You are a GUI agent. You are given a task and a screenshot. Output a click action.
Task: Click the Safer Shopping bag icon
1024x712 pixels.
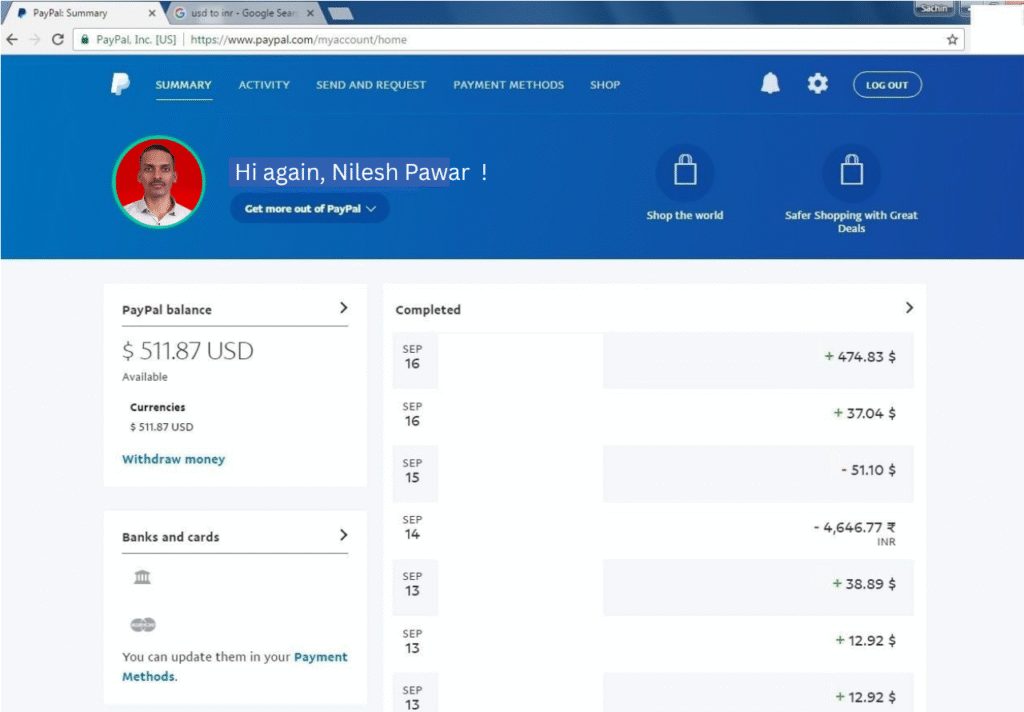click(851, 173)
